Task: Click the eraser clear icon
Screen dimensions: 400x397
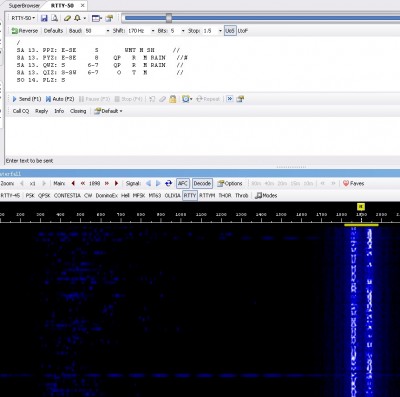Action: 67,18
